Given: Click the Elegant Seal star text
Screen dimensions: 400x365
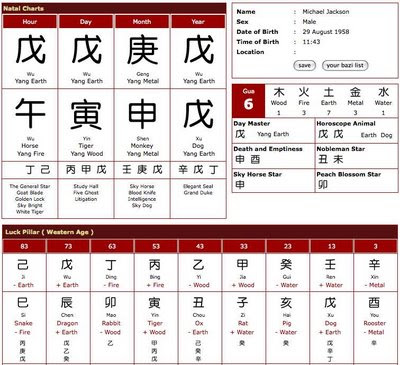Looking at the screenshot, I should pos(198,186).
